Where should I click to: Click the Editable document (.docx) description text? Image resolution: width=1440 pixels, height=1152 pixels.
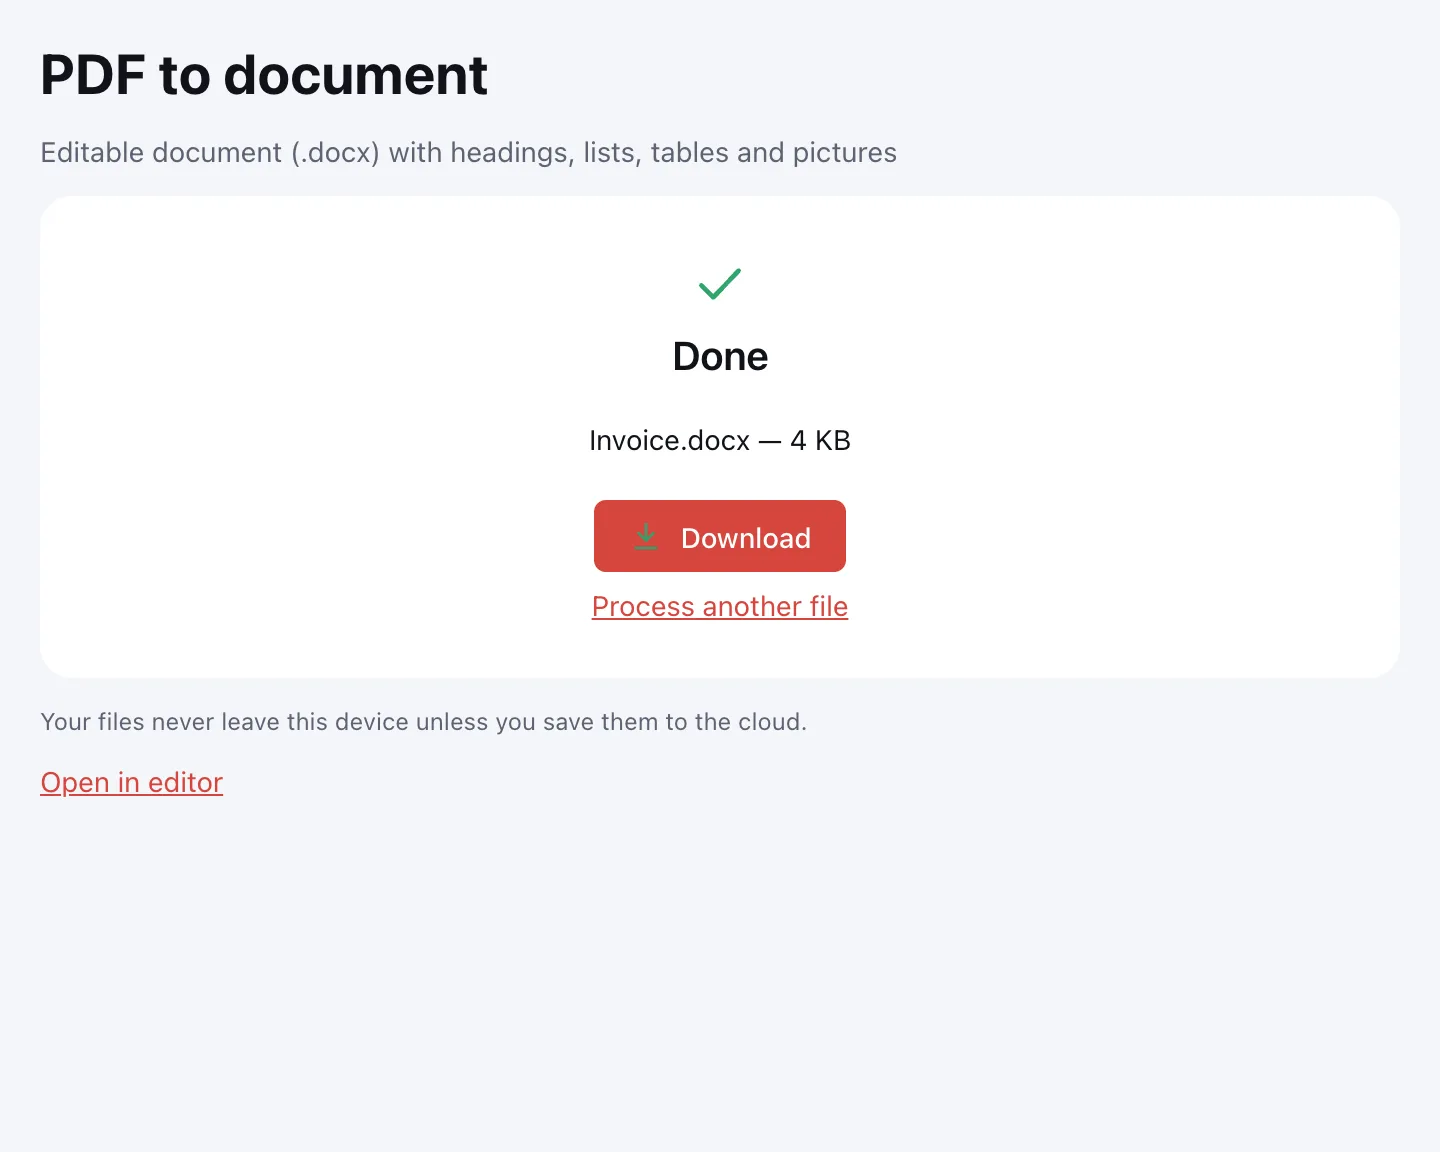tap(468, 152)
